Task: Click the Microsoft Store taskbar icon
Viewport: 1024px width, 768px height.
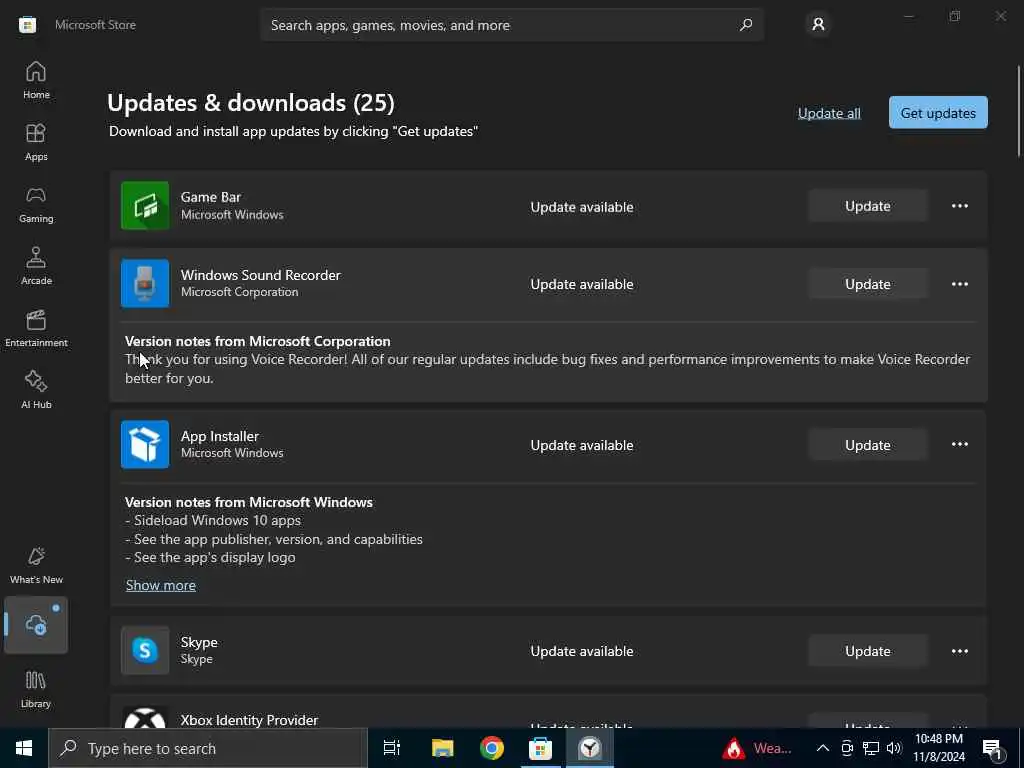Action: coord(540,748)
